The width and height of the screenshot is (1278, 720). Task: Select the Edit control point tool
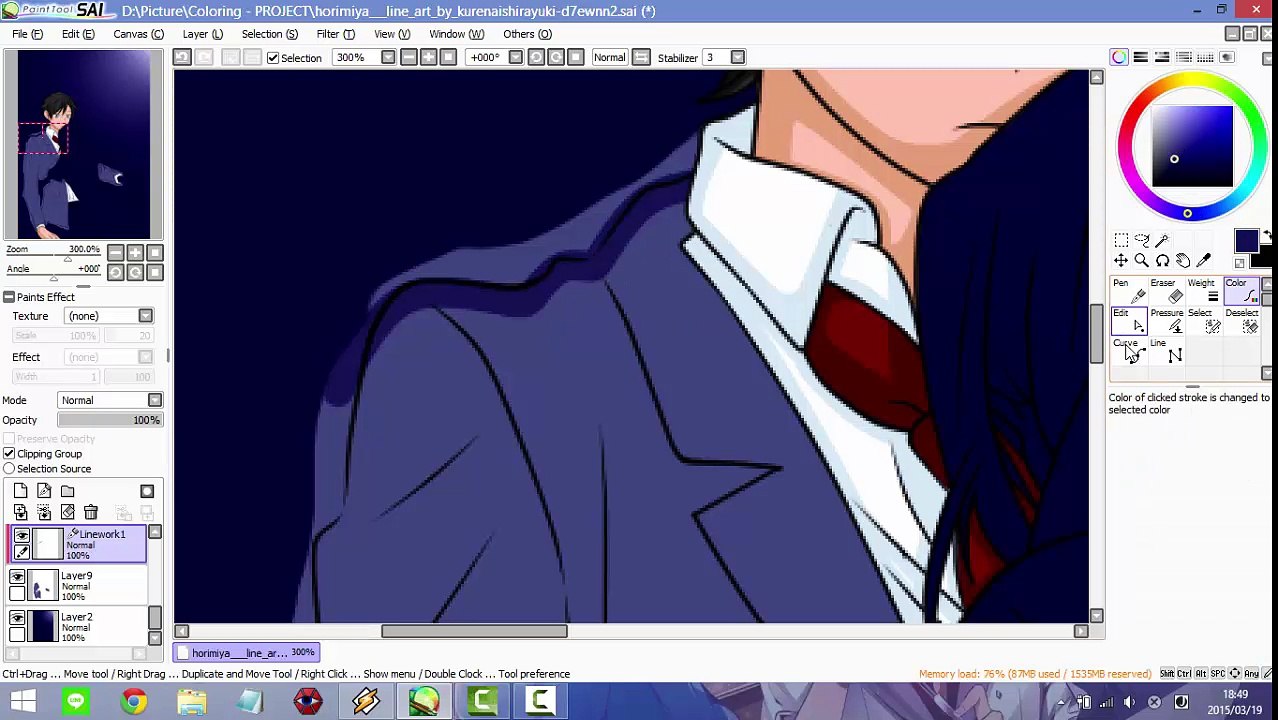(x=1129, y=322)
